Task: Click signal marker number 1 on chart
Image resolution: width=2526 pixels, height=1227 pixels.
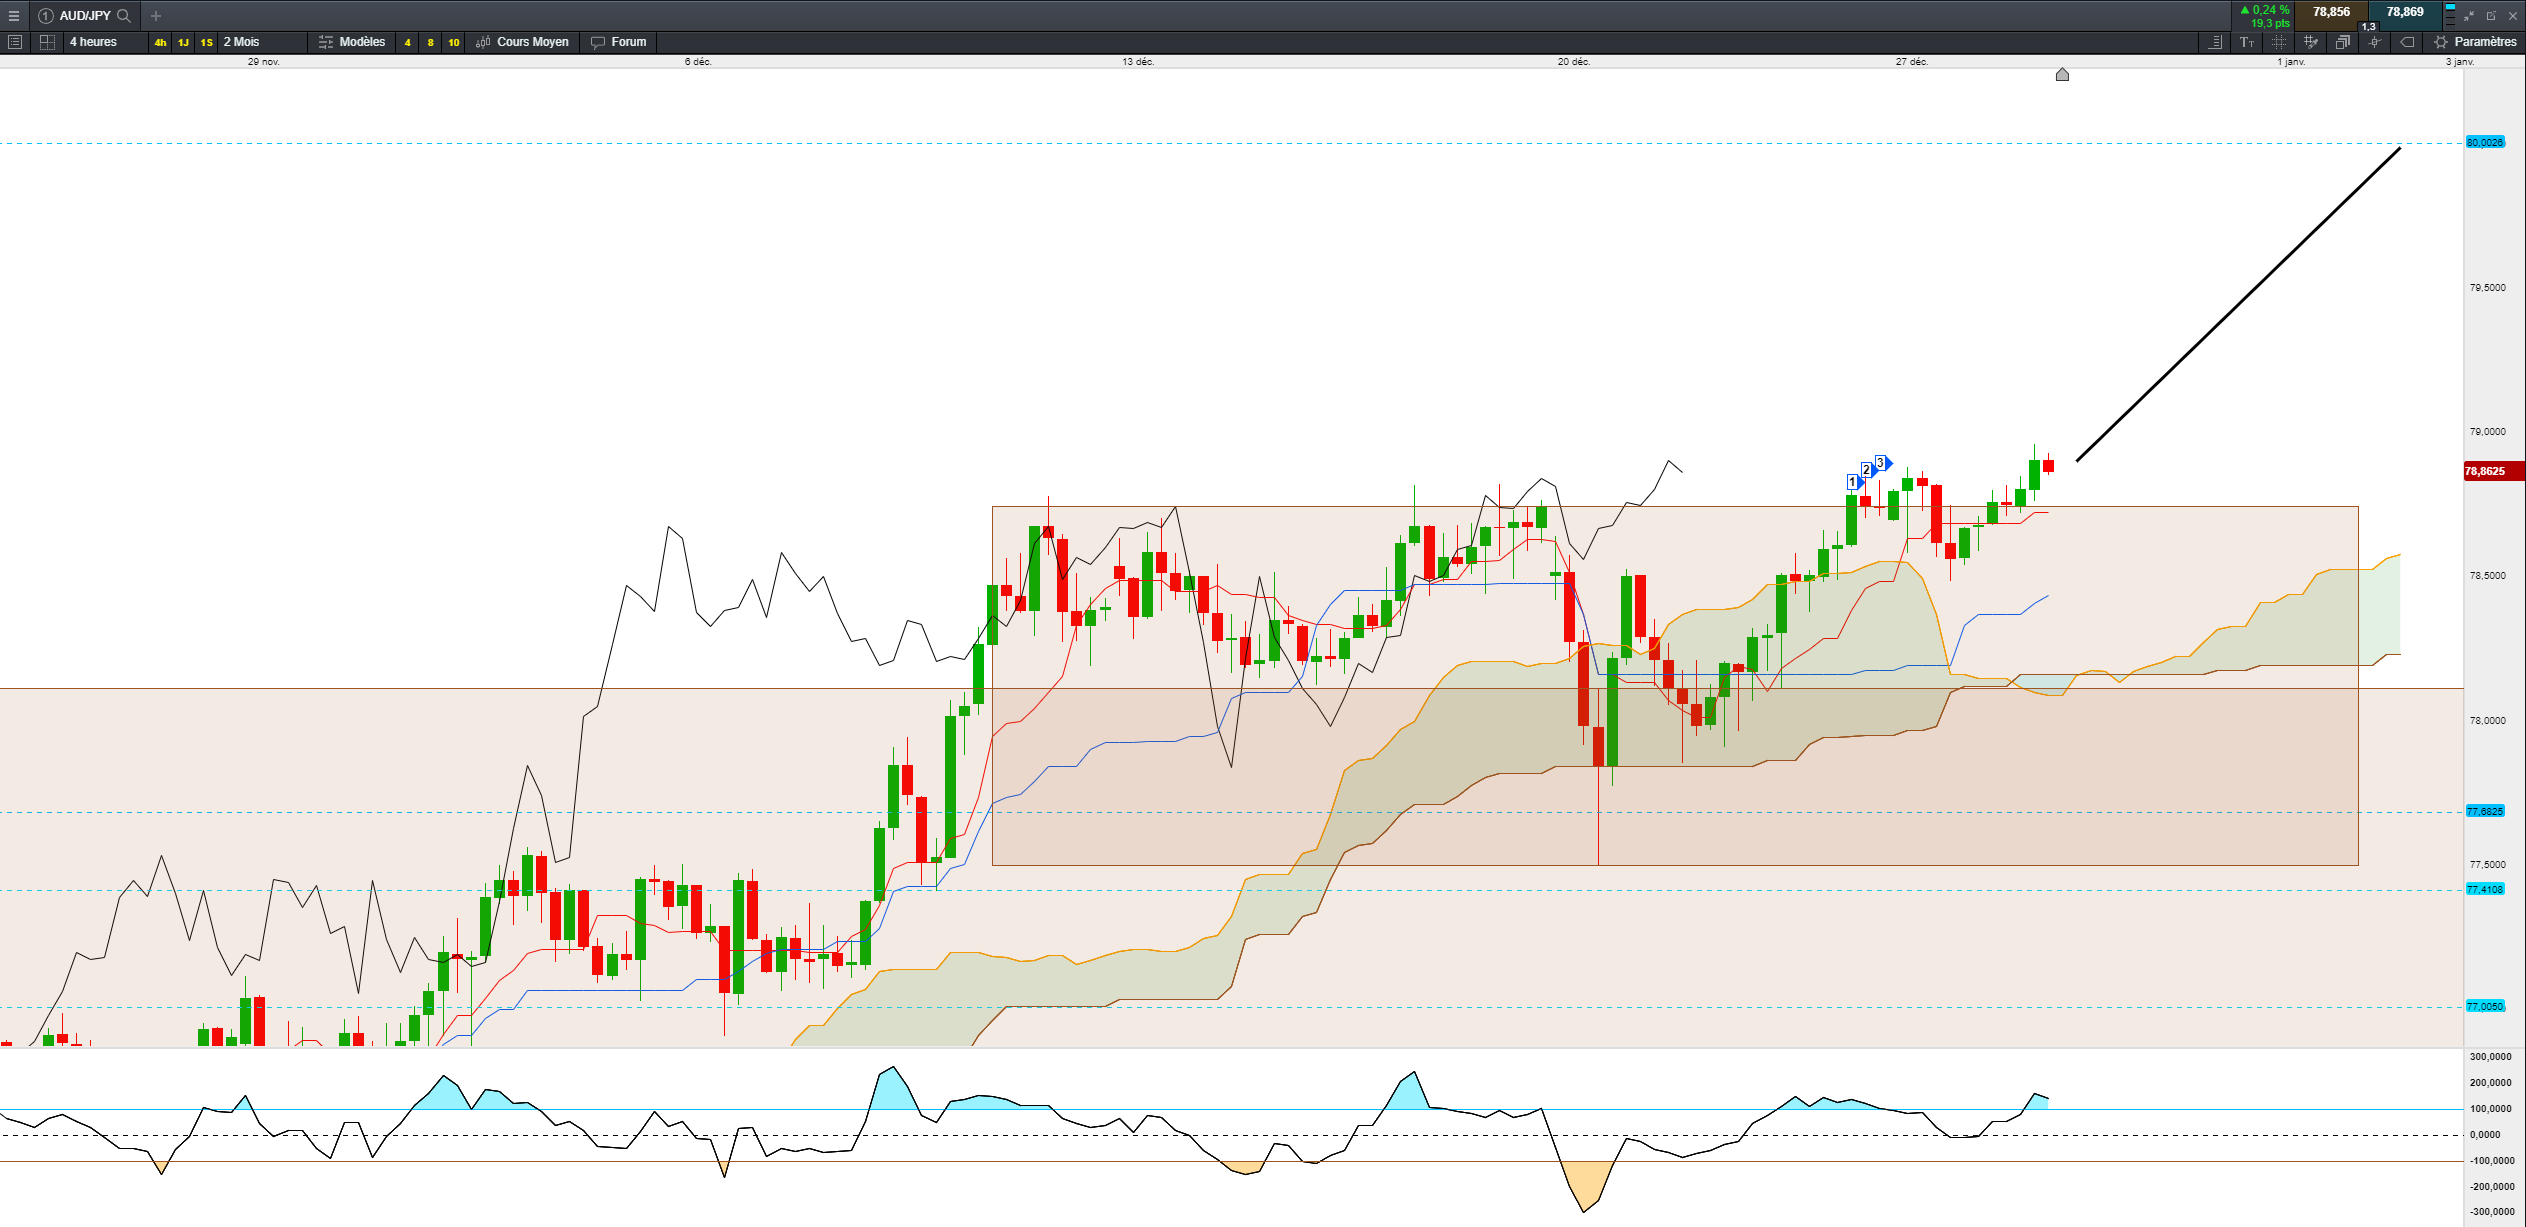Action: click(x=1853, y=483)
